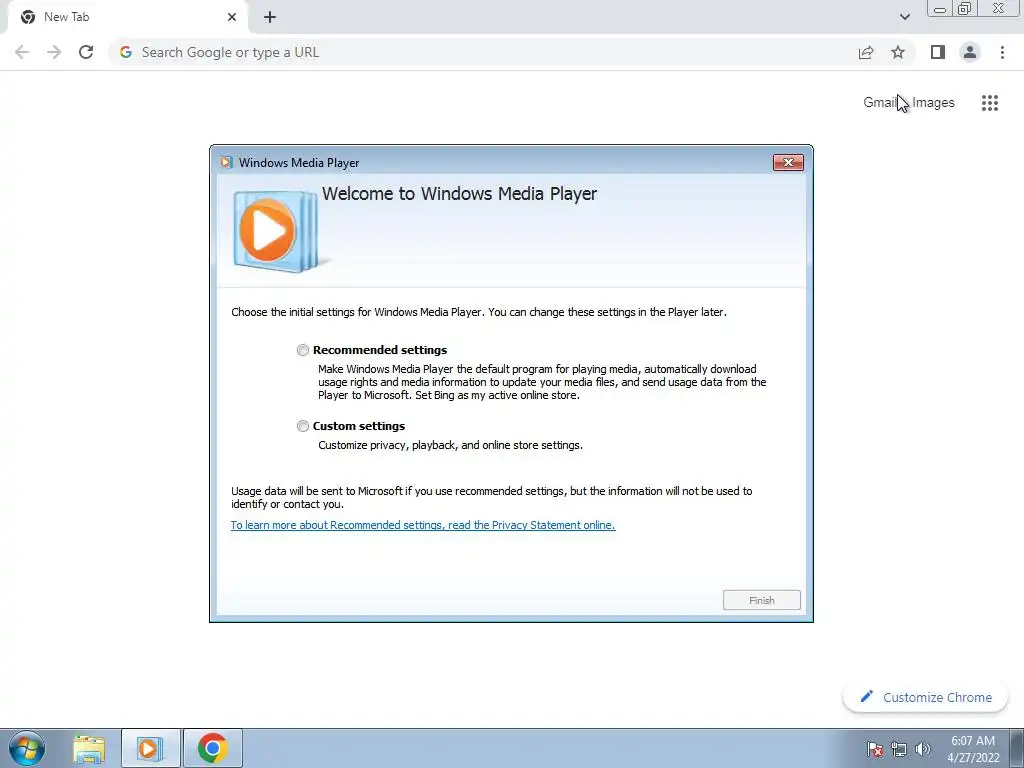
Task: Close the New Tab tab
Action: [232, 17]
